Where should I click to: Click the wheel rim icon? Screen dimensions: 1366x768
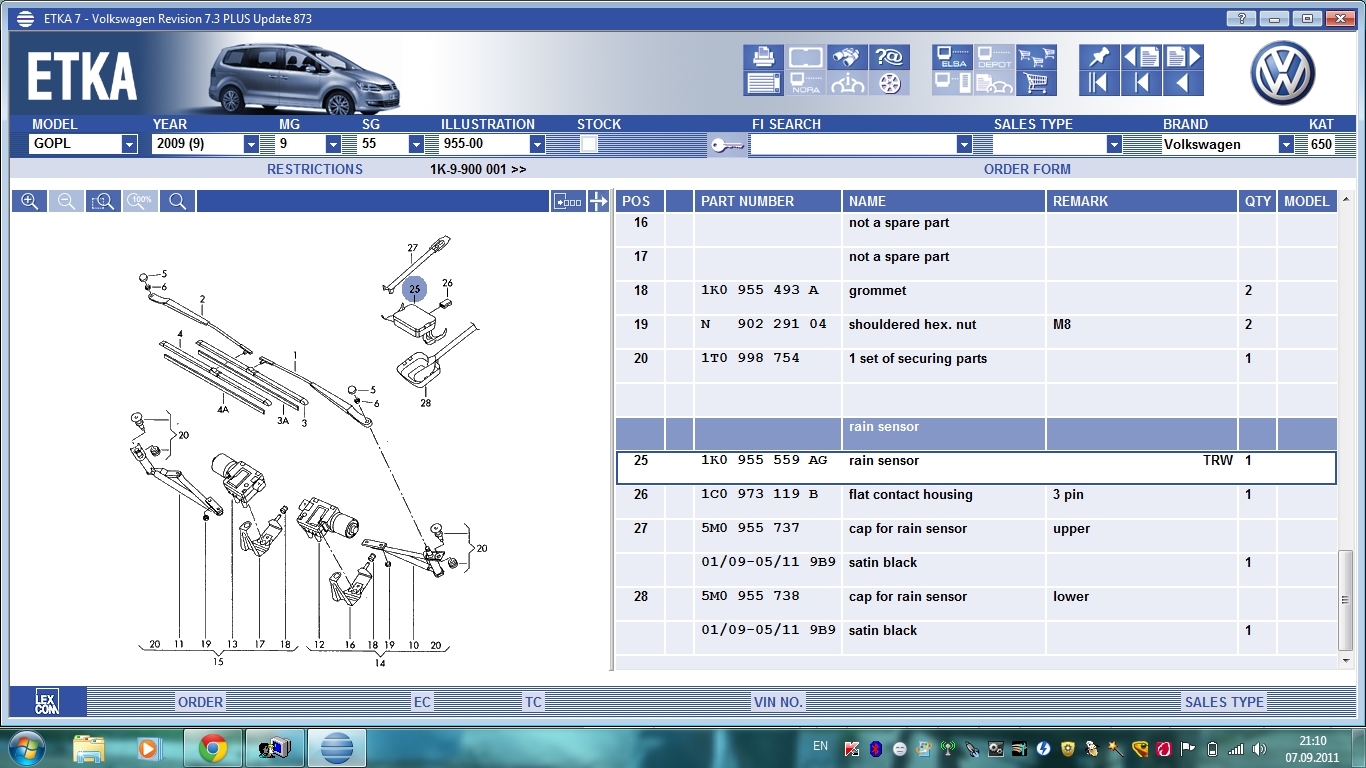coord(889,83)
